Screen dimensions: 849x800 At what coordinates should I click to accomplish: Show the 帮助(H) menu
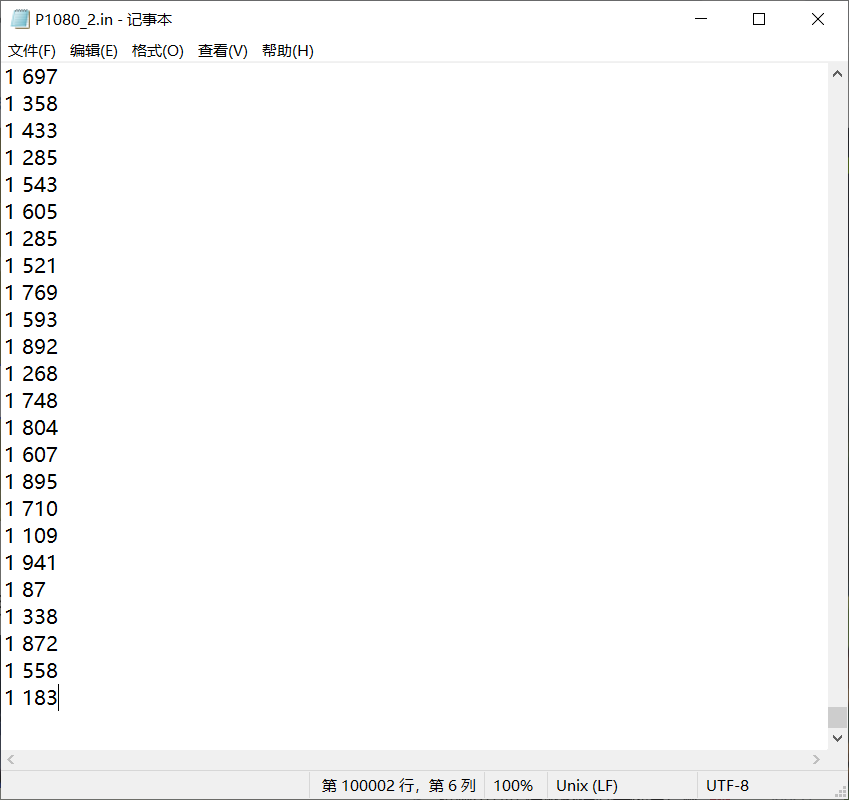tap(287, 51)
